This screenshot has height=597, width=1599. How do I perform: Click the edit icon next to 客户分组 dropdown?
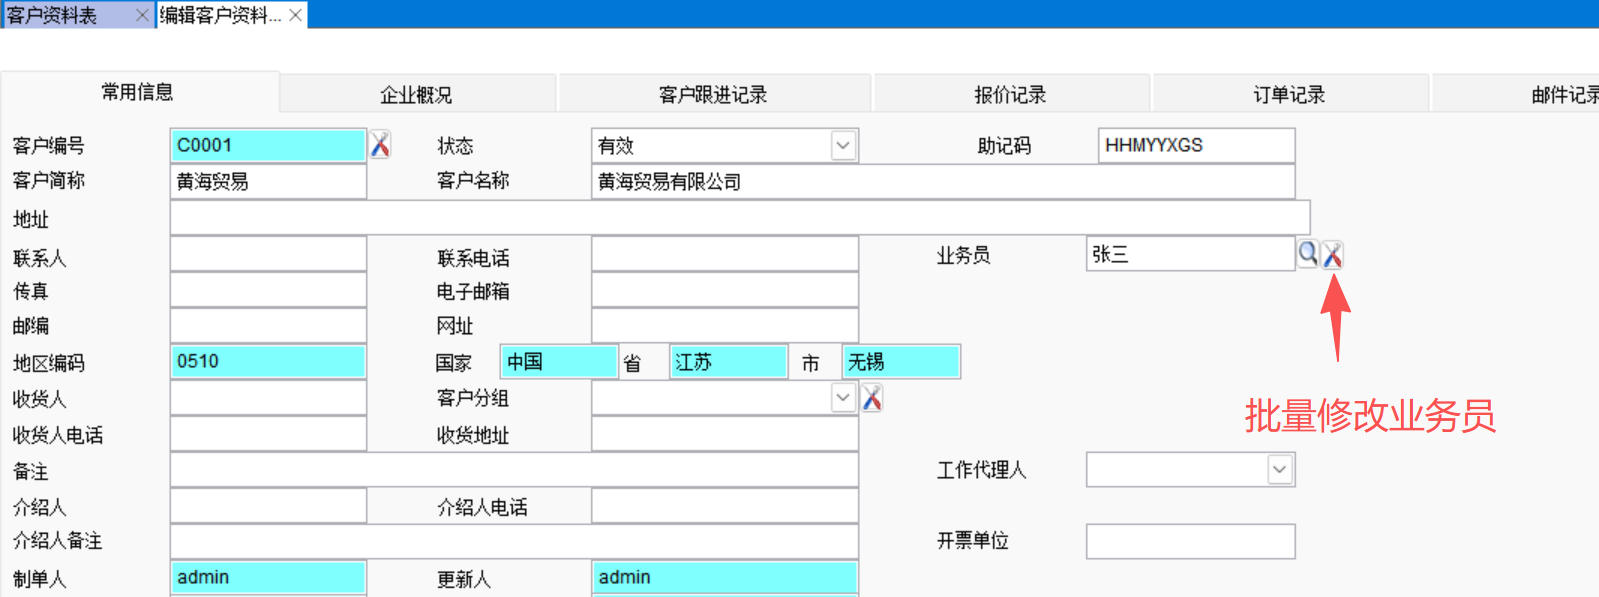point(872,398)
